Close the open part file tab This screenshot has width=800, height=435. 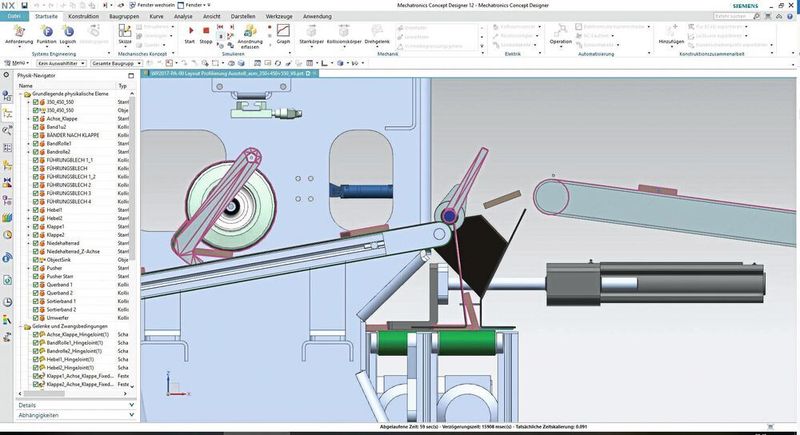[x=315, y=73]
